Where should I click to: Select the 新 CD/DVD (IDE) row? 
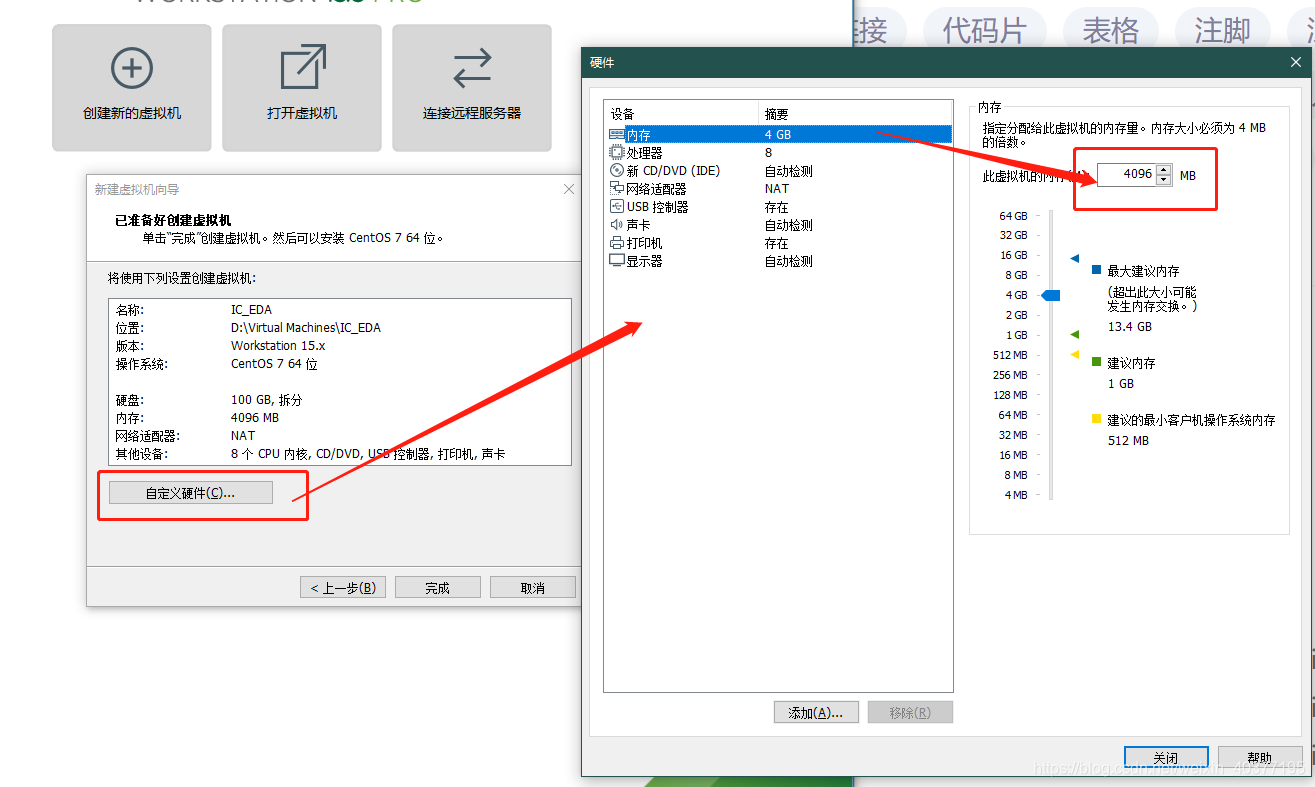[x=778, y=170]
